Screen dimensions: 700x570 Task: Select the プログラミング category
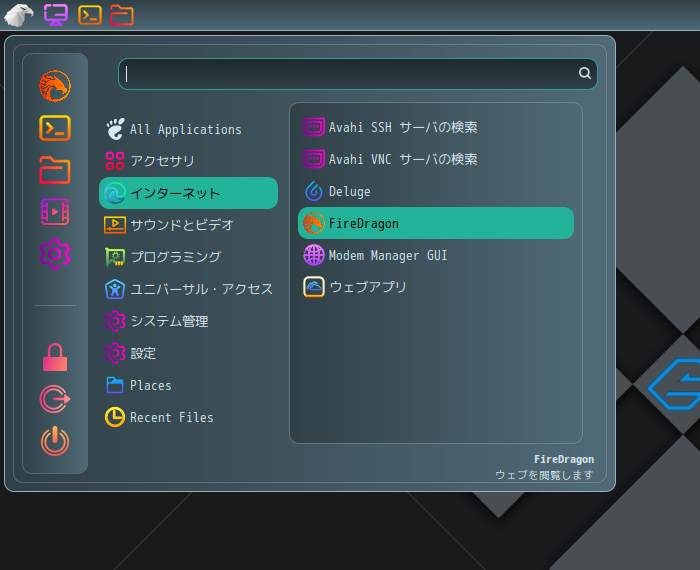tap(188, 257)
